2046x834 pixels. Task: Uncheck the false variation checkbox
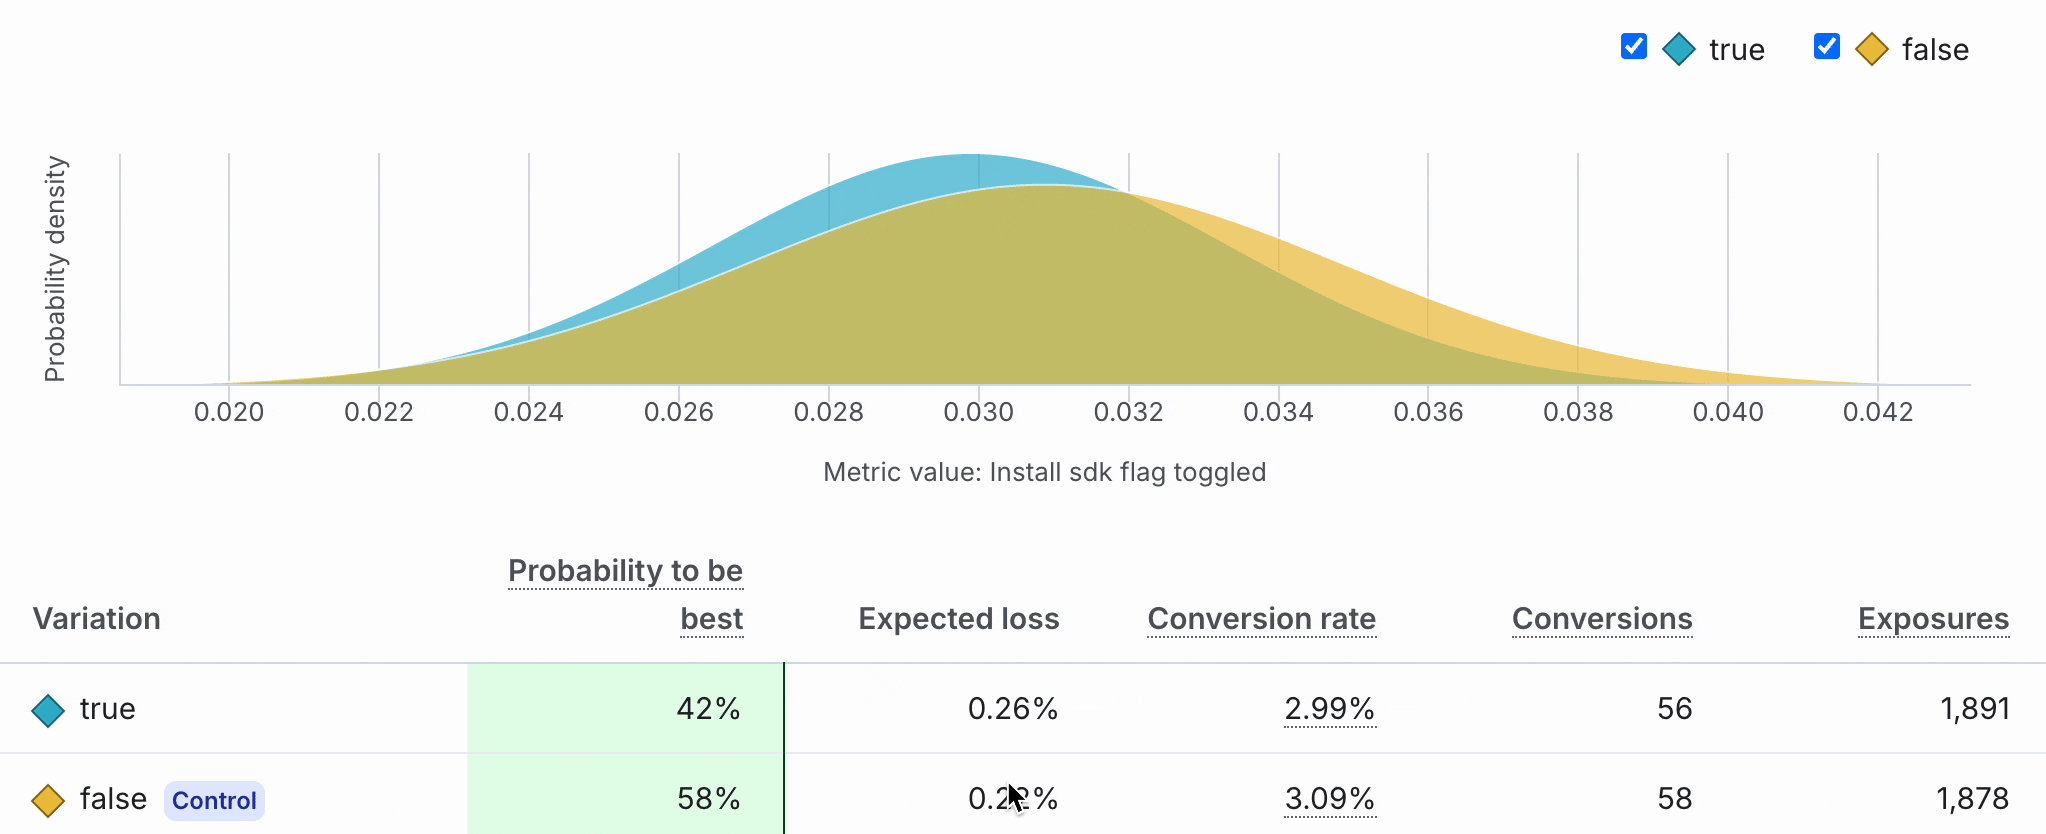pos(1826,47)
